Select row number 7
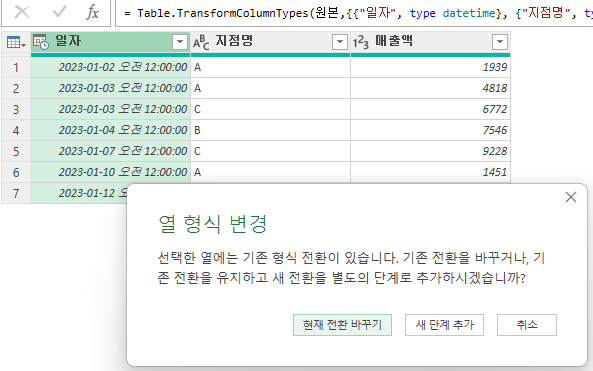This screenshot has height=371, width=593. pyautogui.click(x=16, y=193)
